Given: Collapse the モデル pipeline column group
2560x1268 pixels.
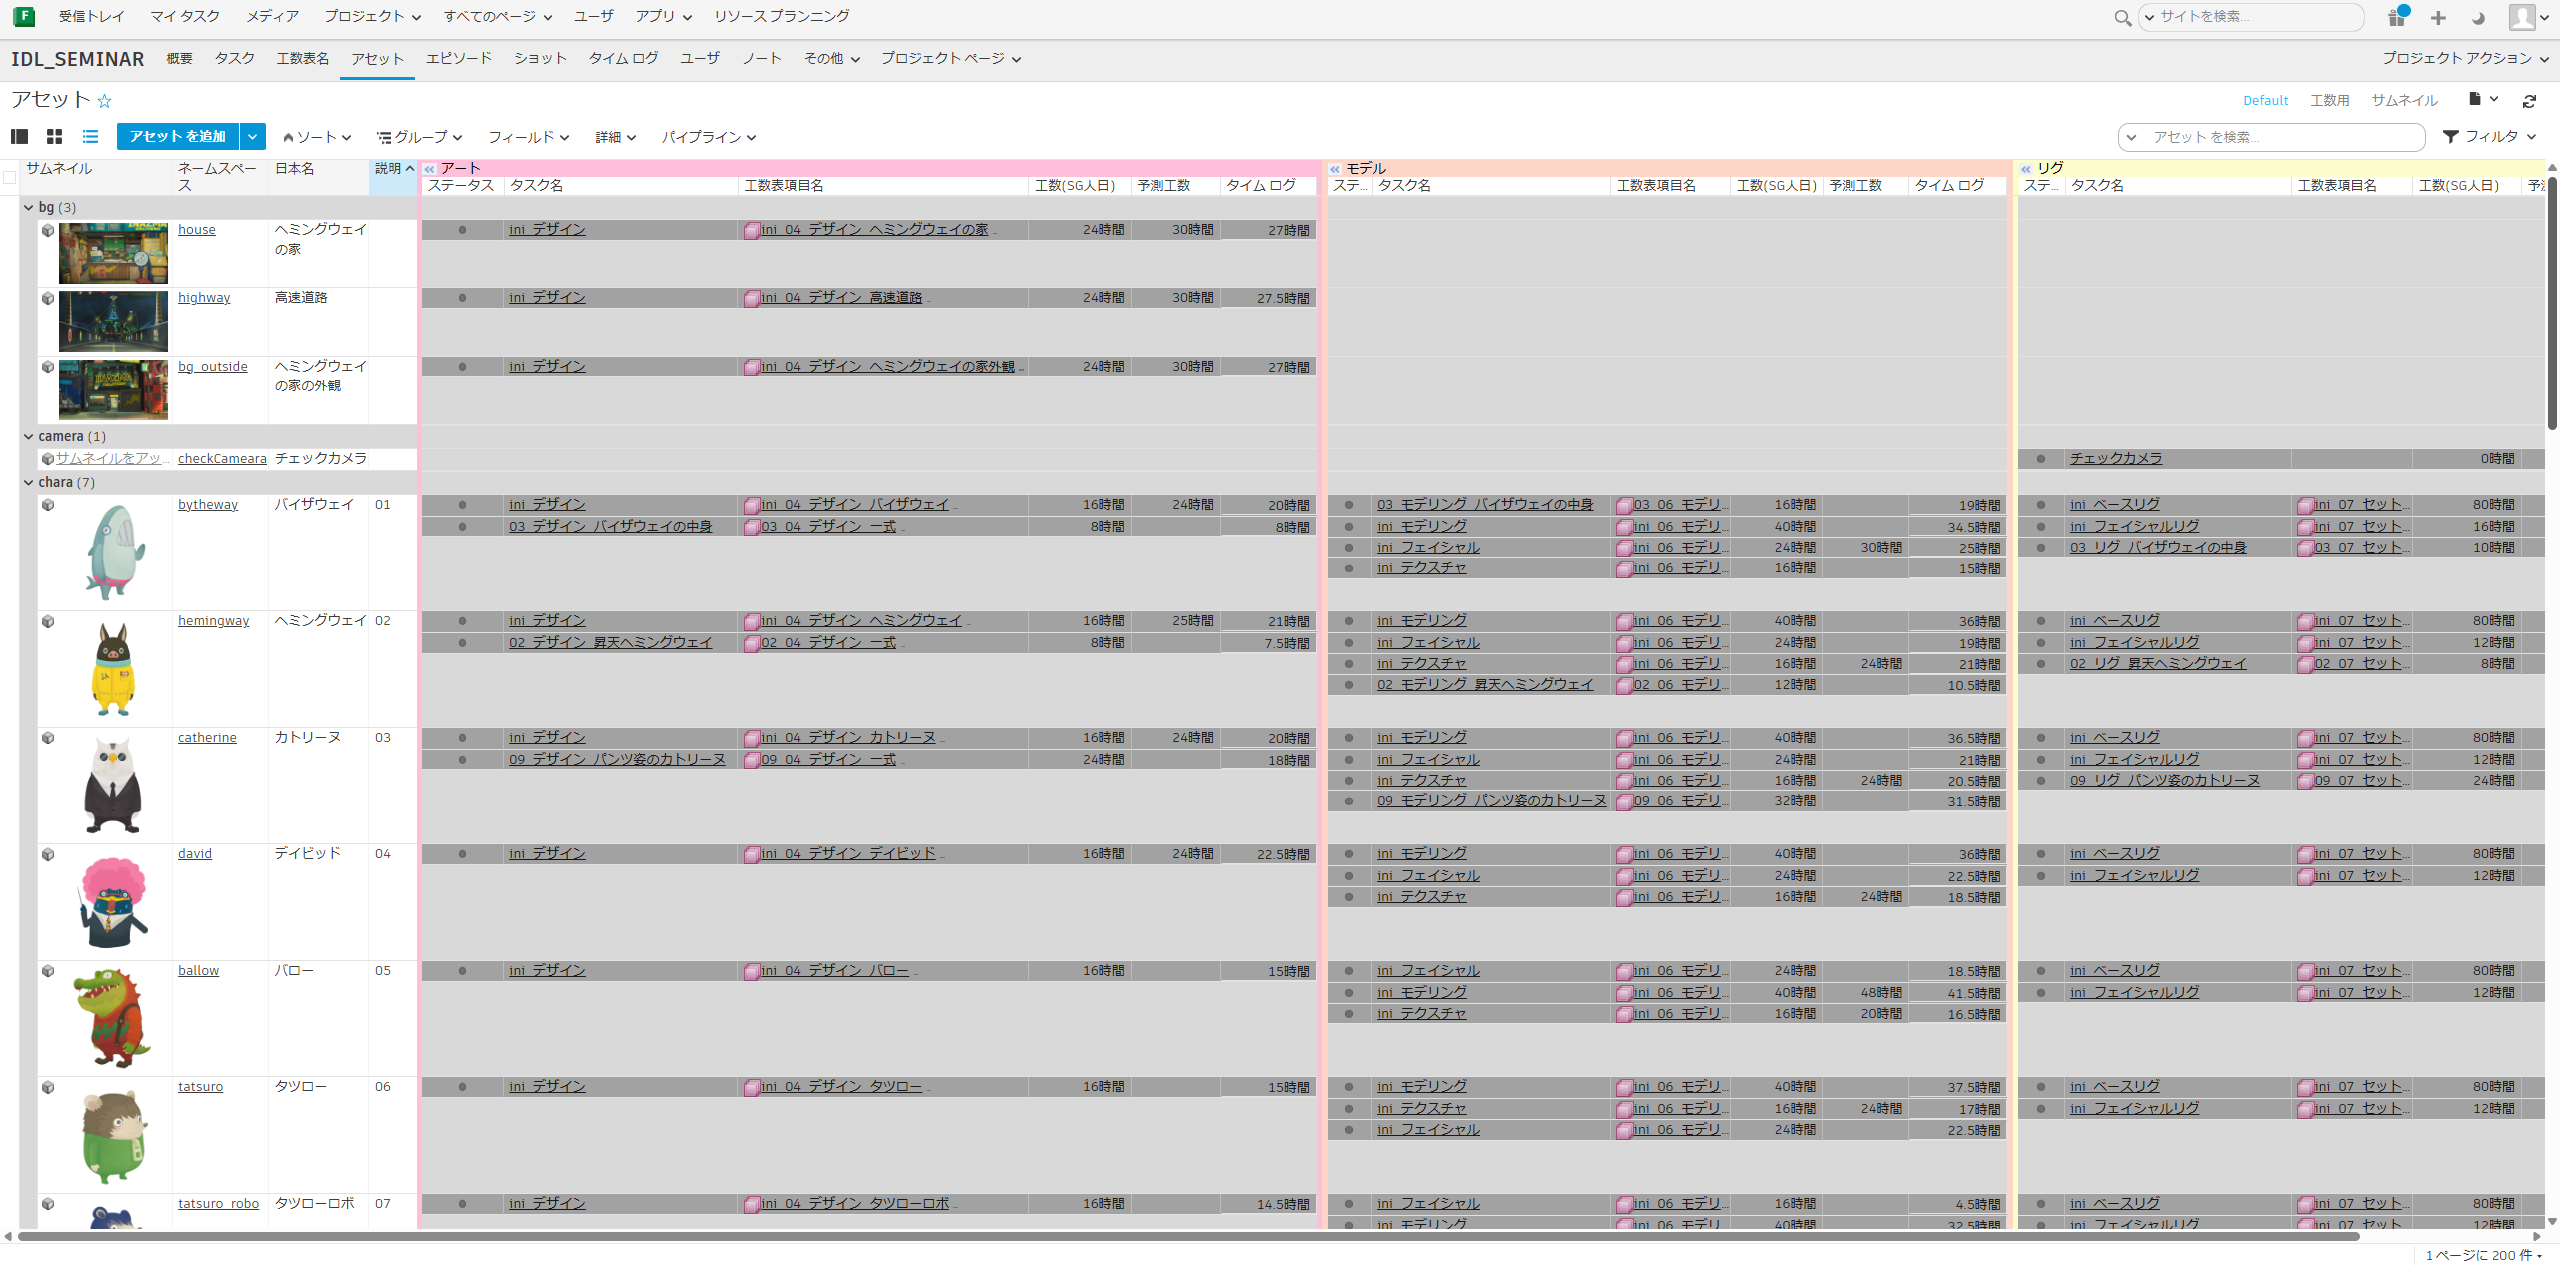Looking at the screenshot, I should (x=1335, y=169).
